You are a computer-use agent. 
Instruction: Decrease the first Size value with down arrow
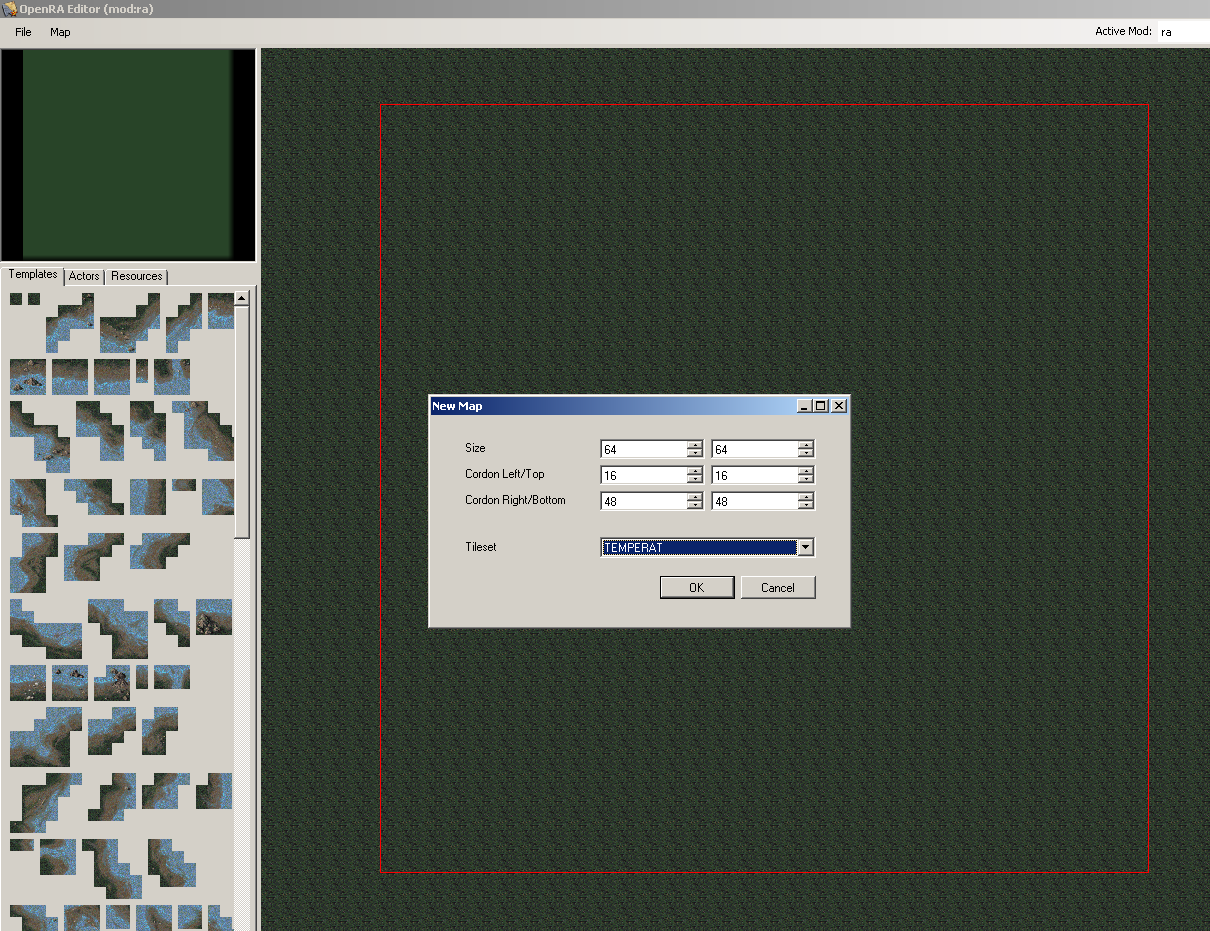695,453
